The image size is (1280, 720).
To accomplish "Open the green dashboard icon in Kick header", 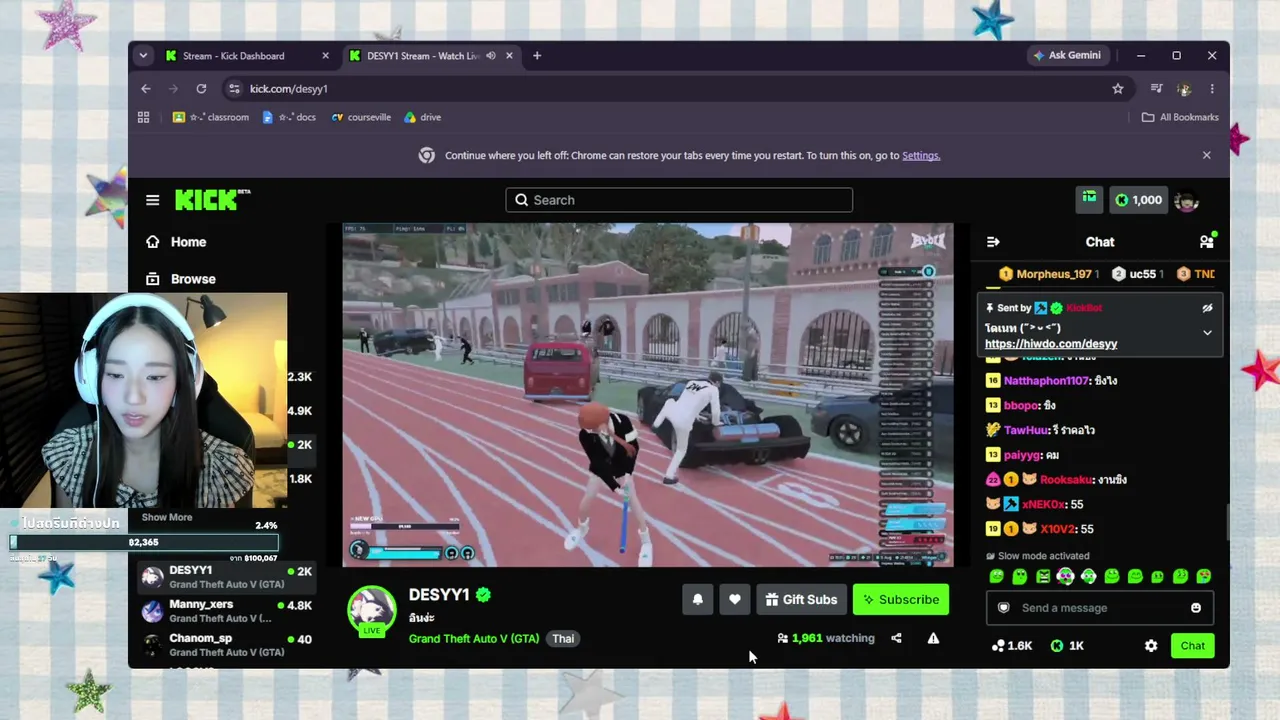I will tap(1089, 200).
